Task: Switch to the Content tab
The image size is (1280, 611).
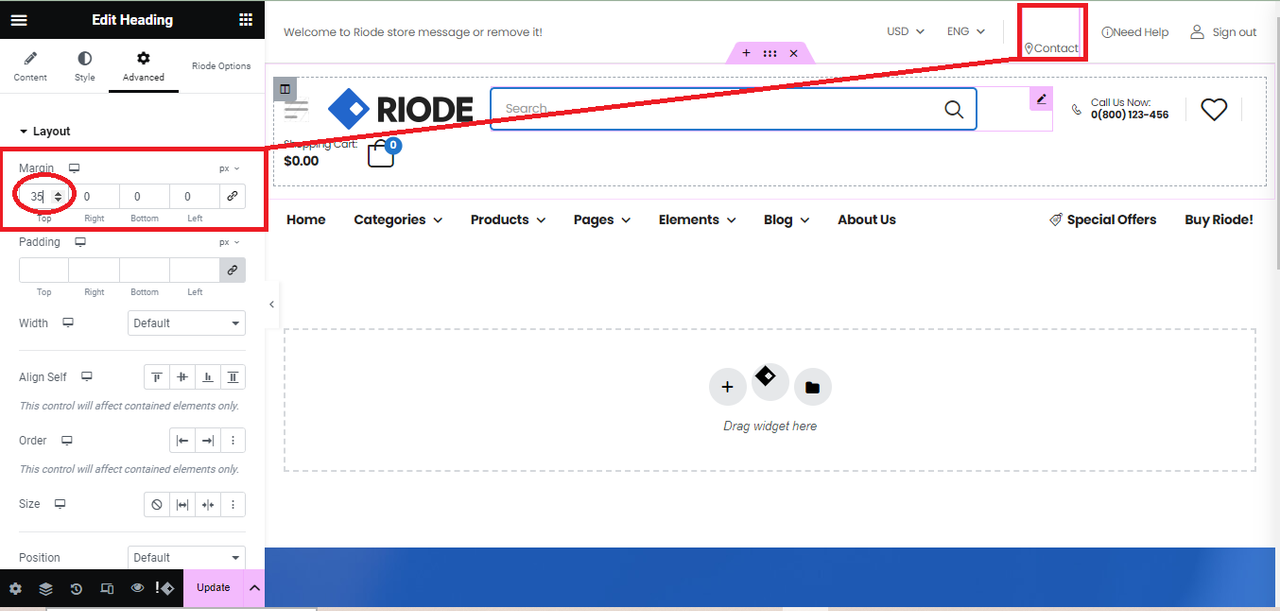Action: (30, 67)
